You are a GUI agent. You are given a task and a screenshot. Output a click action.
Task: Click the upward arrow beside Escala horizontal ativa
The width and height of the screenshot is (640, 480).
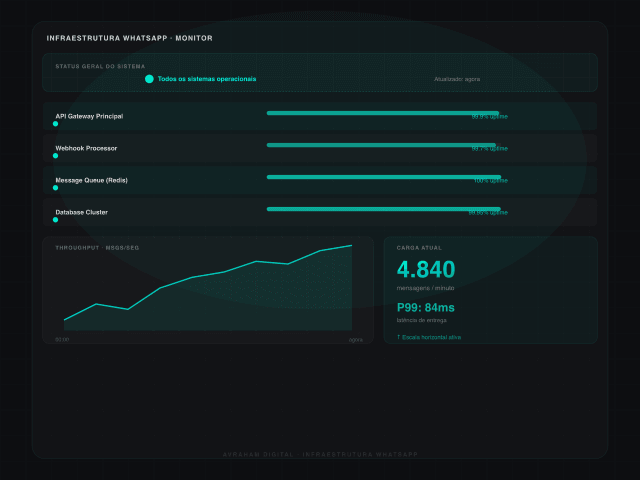point(398,337)
